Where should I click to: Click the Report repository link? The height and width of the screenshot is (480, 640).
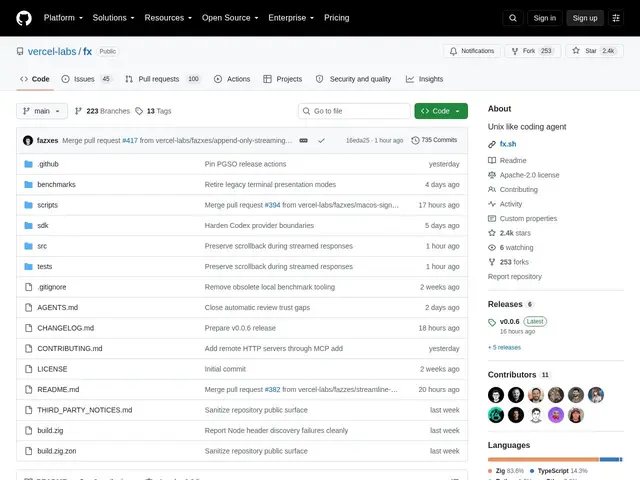click(x=515, y=277)
